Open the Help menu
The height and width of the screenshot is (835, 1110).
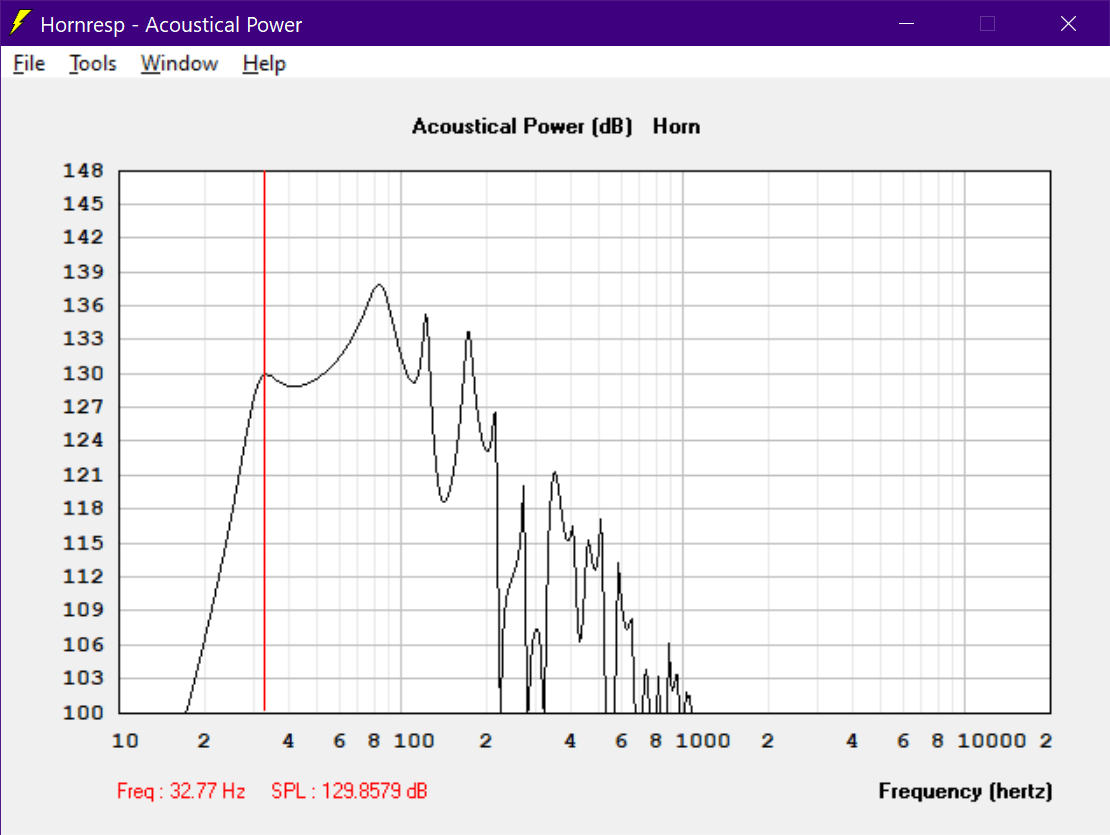tap(264, 64)
